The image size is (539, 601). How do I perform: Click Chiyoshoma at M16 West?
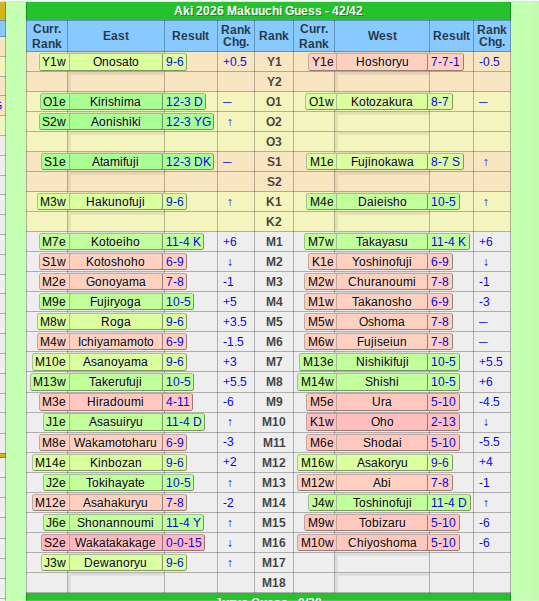pyautogui.click(x=382, y=542)
